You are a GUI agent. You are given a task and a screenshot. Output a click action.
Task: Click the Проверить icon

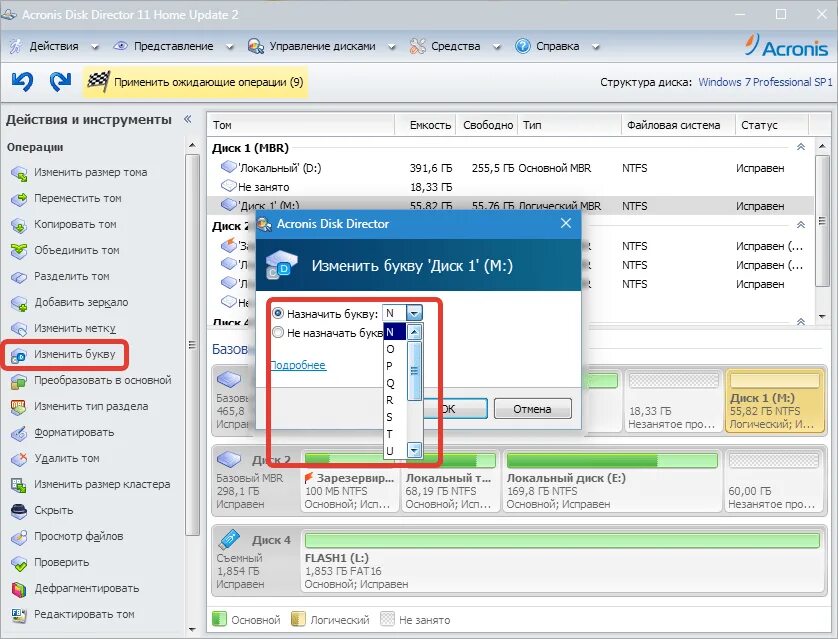19,563
